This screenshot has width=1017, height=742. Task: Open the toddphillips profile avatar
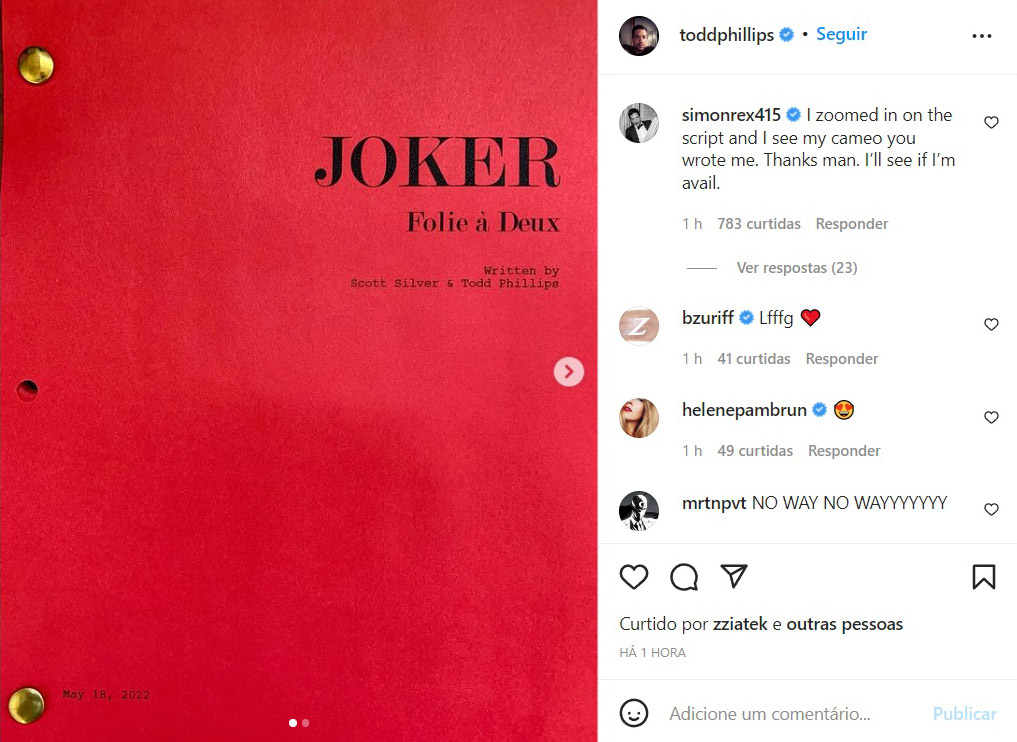[639, 36]
